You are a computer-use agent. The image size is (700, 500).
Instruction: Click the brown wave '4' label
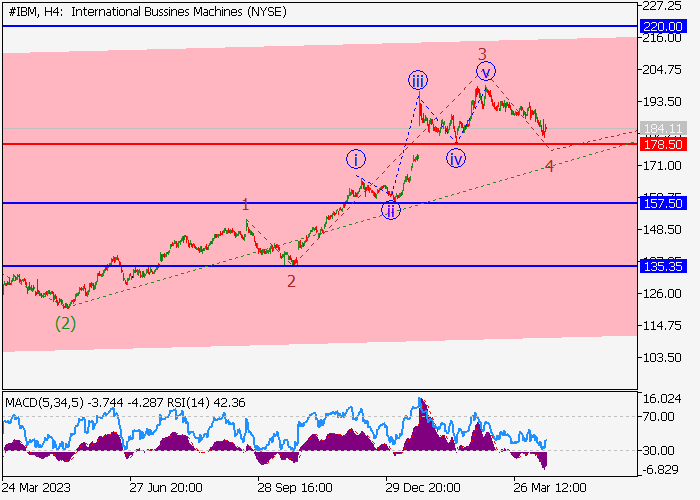click(x=549, y=166)
